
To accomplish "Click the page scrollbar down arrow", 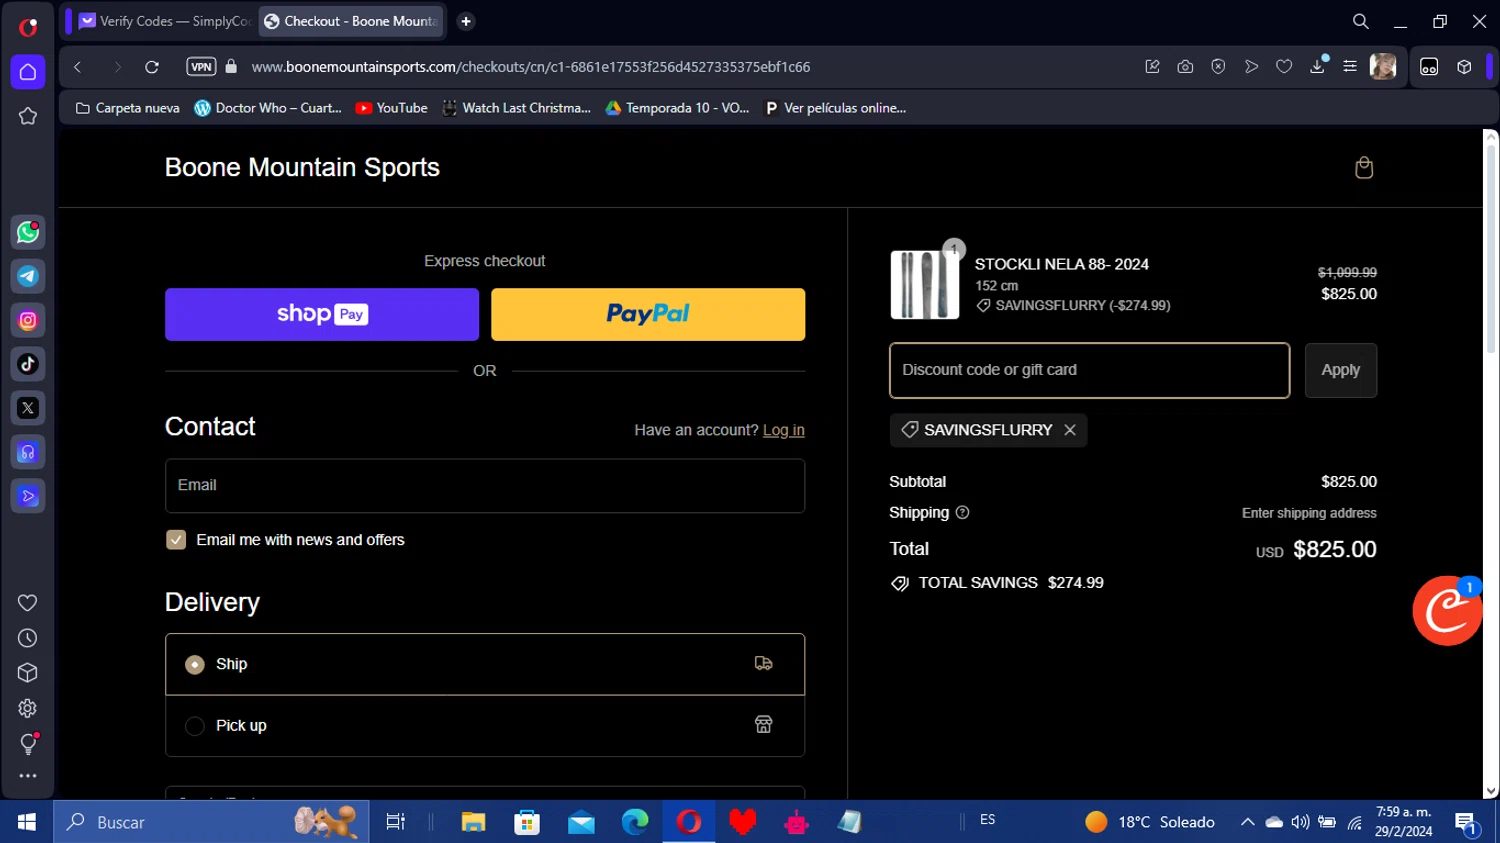I will point(1491,791).
